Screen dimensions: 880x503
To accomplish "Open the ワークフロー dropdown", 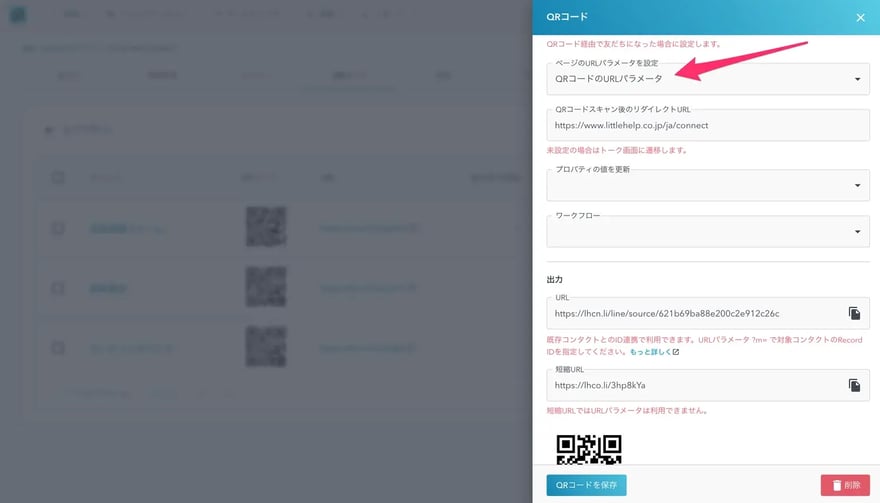I will tap(707, 231).
